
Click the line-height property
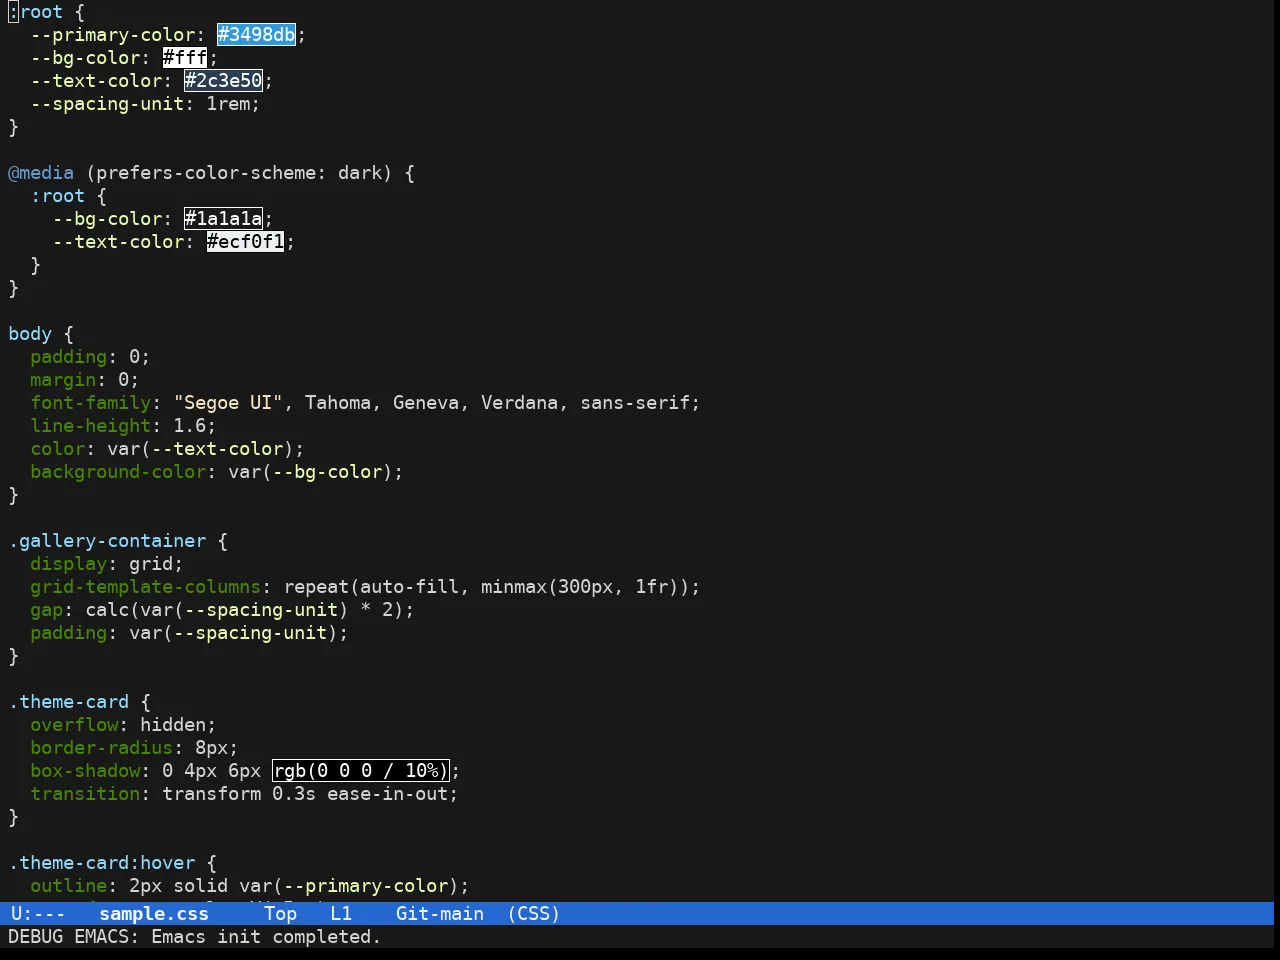(x=91, y=426)
